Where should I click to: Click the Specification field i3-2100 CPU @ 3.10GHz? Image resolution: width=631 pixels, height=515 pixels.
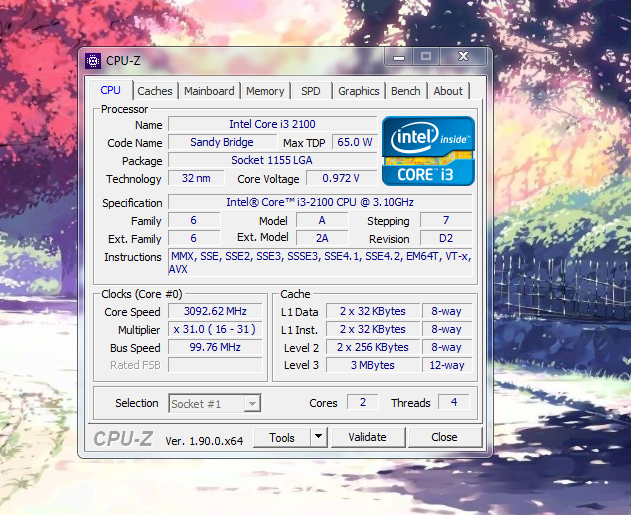pos(320,202)
